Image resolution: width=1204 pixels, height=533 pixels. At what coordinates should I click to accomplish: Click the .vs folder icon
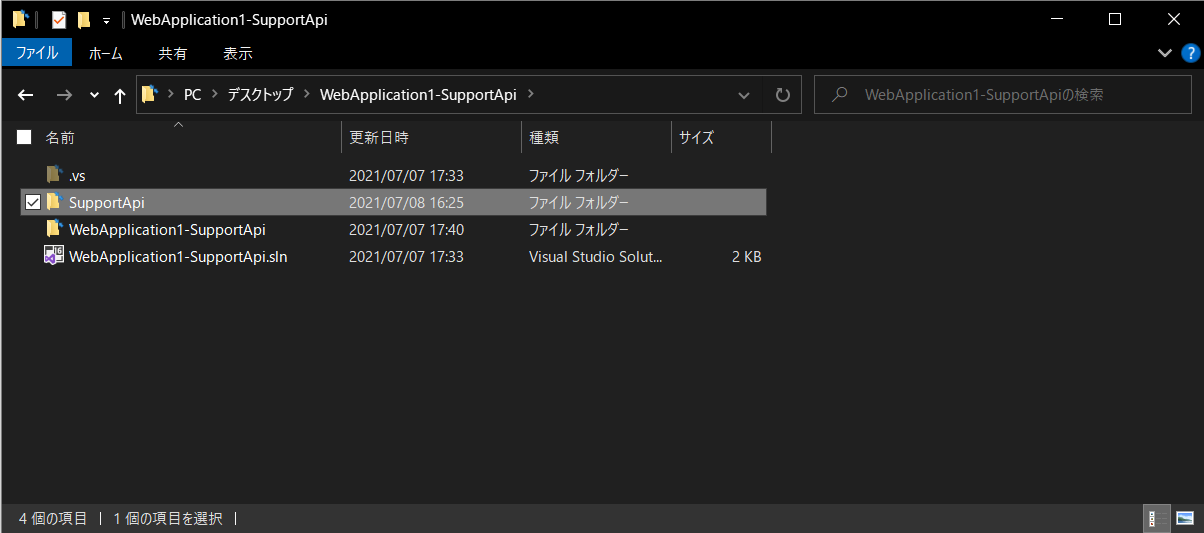coord(54,174)
